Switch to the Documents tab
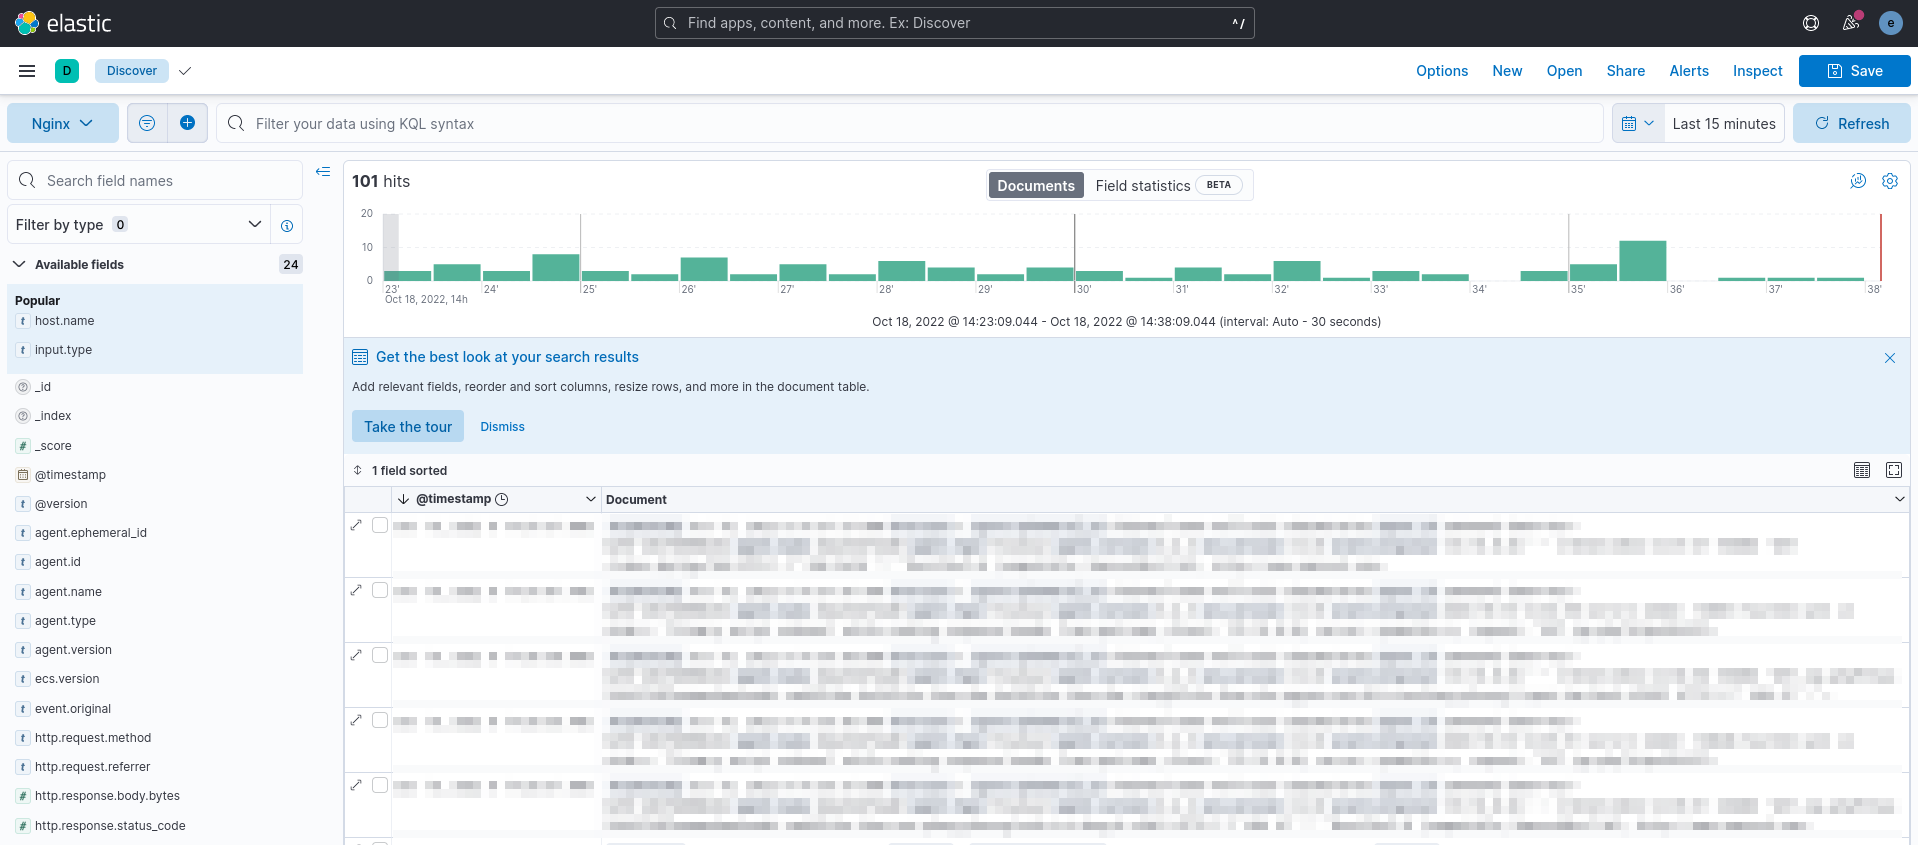Screen dimensions: 1918x845 pos(1035,185)
